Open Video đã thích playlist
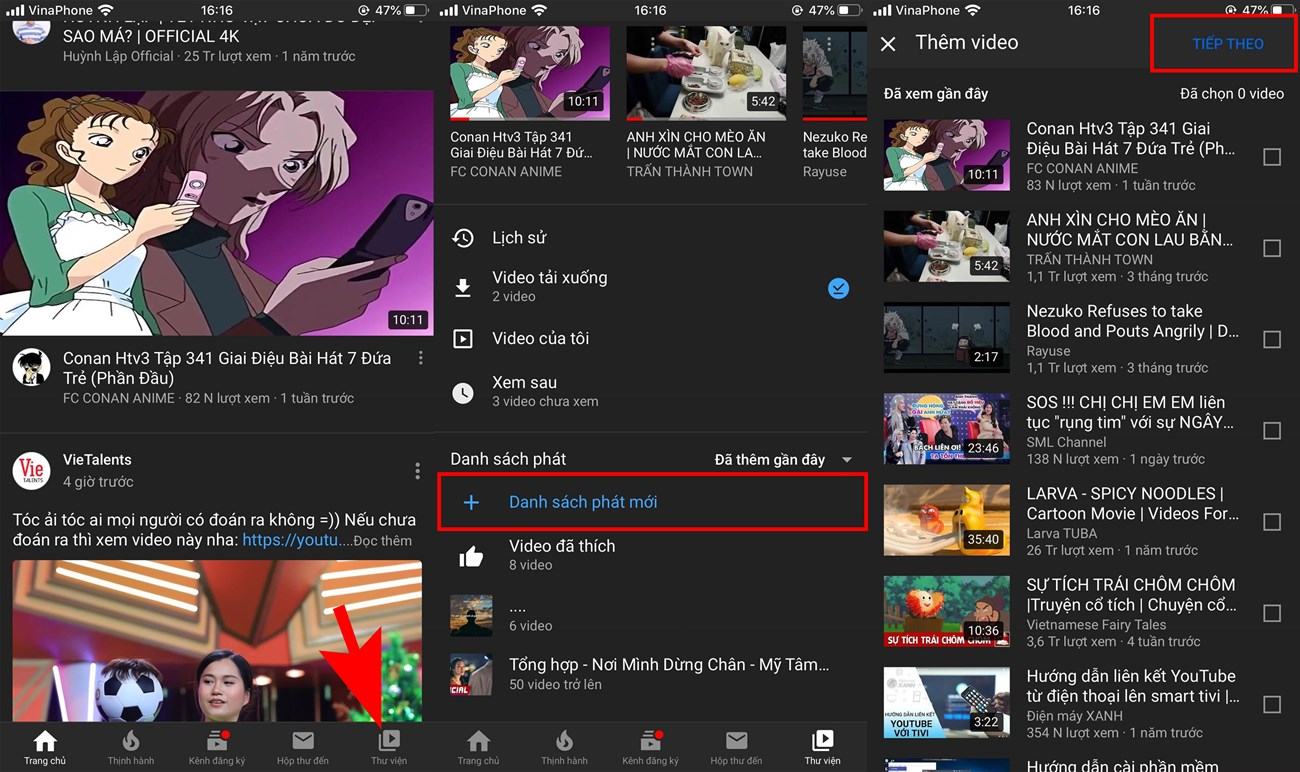The height and width of the screenshot is (772, 1300). (x=650, y=555)
